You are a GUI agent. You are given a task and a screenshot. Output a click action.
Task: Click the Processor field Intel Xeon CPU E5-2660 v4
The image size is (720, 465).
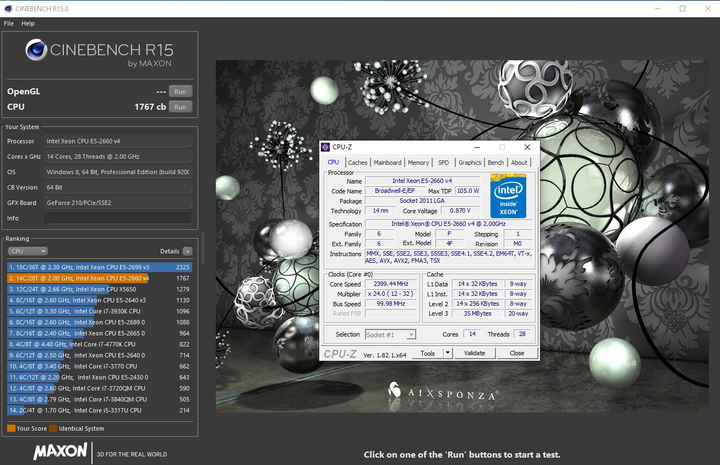pos(118,141)
